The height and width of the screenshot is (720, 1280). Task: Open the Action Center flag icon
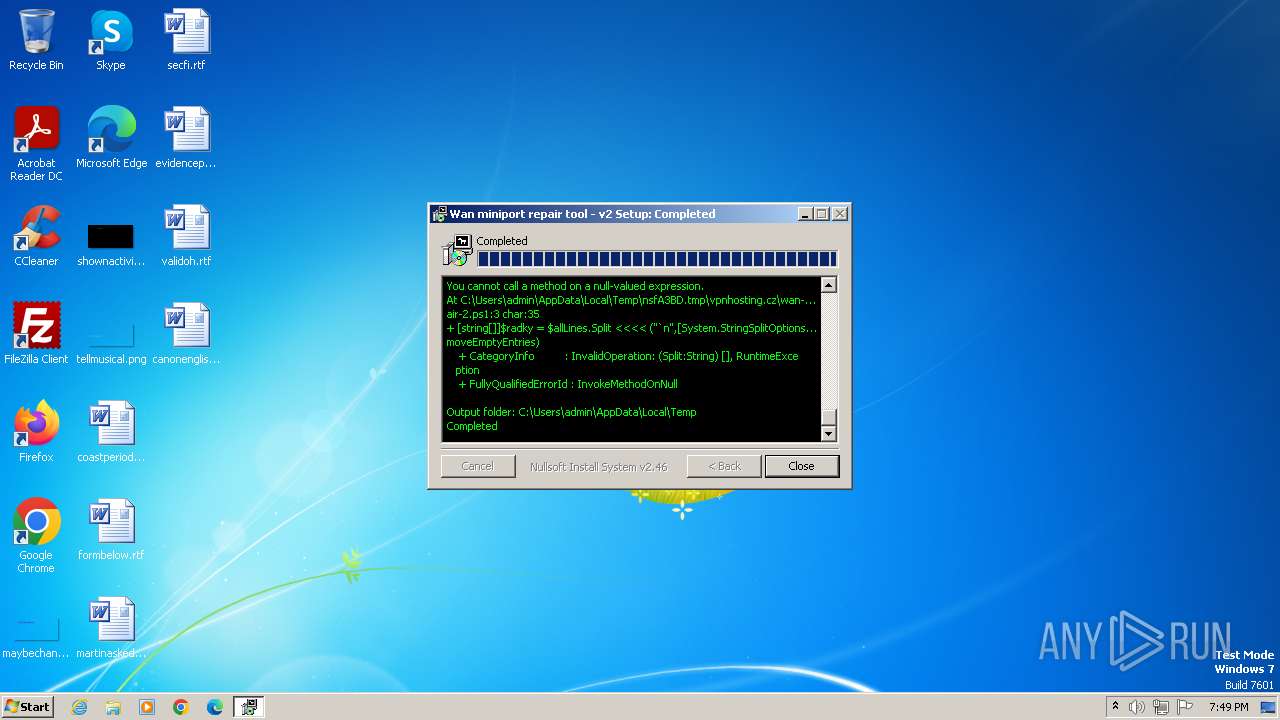pyautogui.click(x=1185, y=707)
